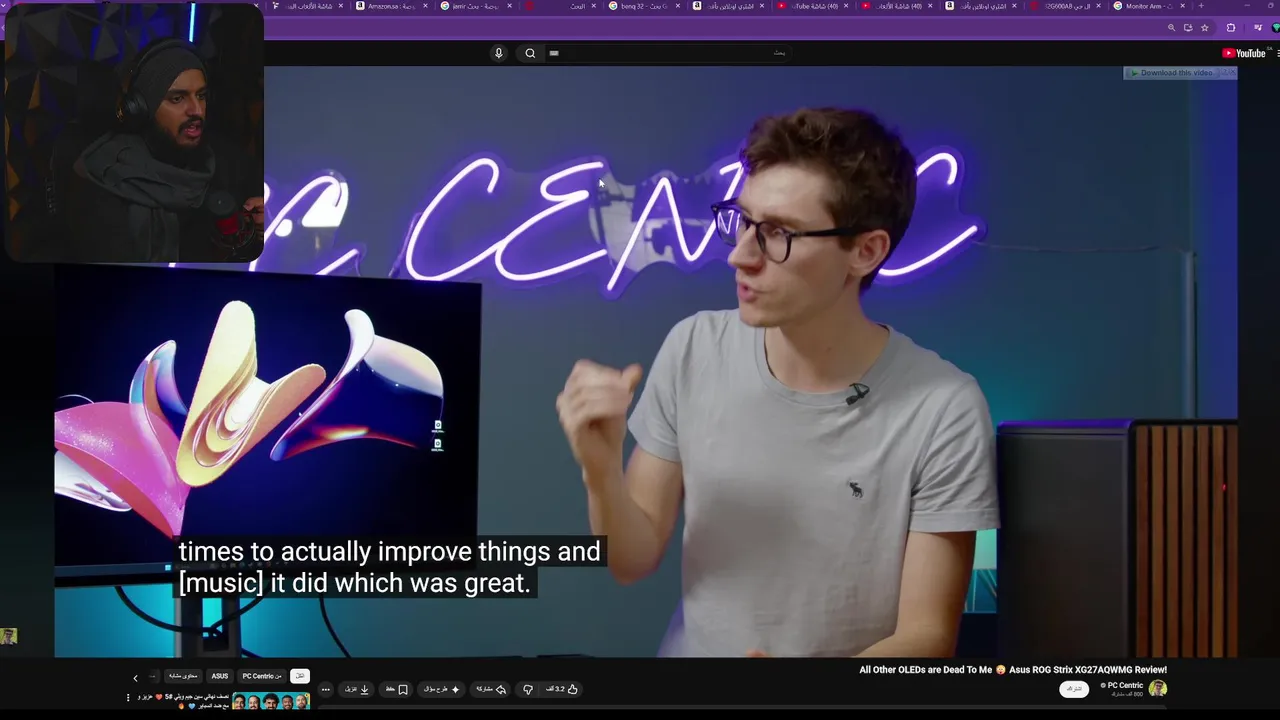Close the Monitor Arm browser tab

pos(1183,6)
